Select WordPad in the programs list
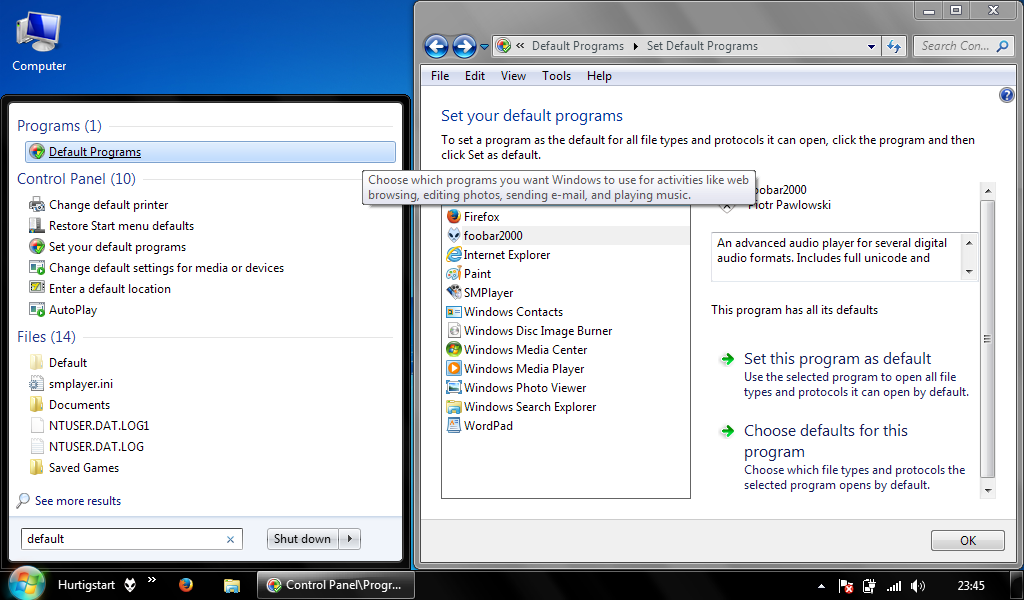Viewport: 1024px width, 600px height. tap(480, 425)
